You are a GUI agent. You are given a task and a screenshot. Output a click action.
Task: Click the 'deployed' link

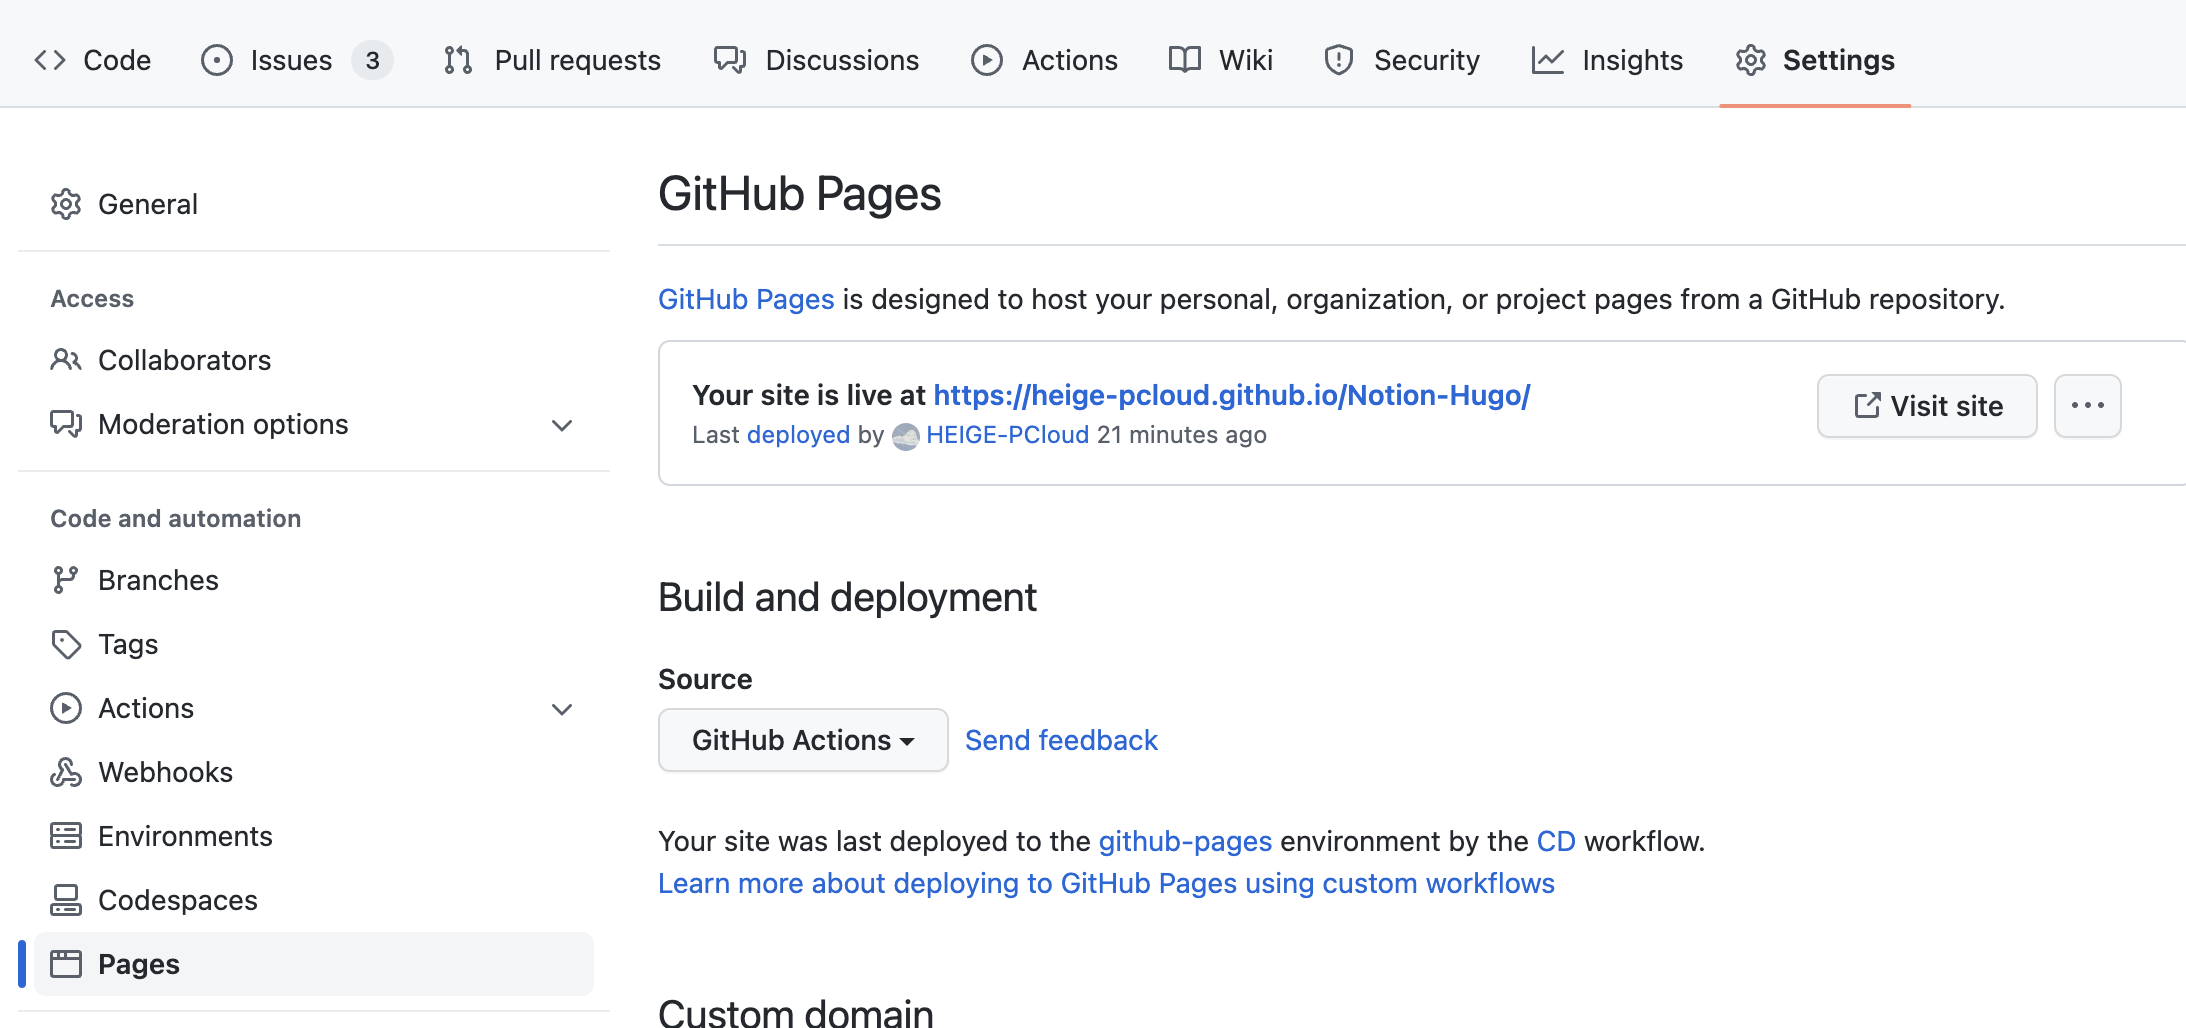pyautogui.click(x=798, y=435)
